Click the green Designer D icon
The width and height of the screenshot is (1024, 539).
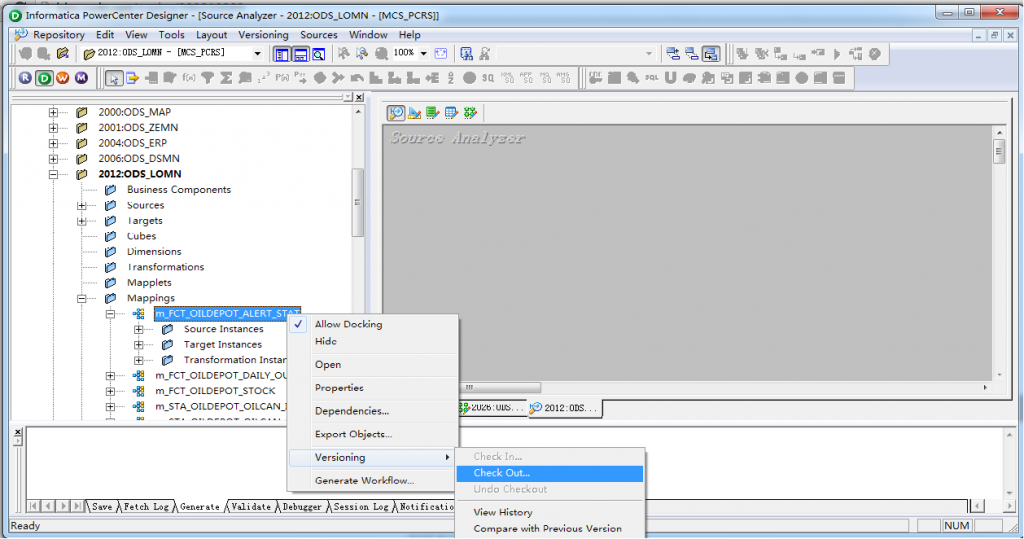pyautogui.click(x=44, y=78)
